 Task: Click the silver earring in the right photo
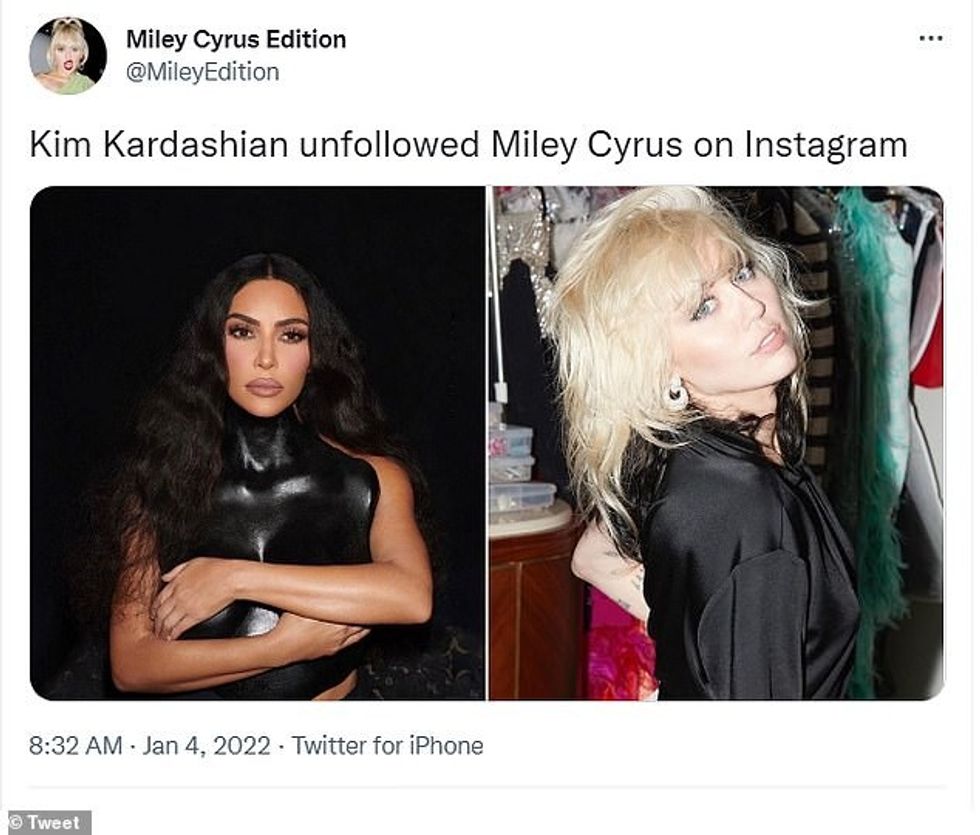click(x=677, y=393)
